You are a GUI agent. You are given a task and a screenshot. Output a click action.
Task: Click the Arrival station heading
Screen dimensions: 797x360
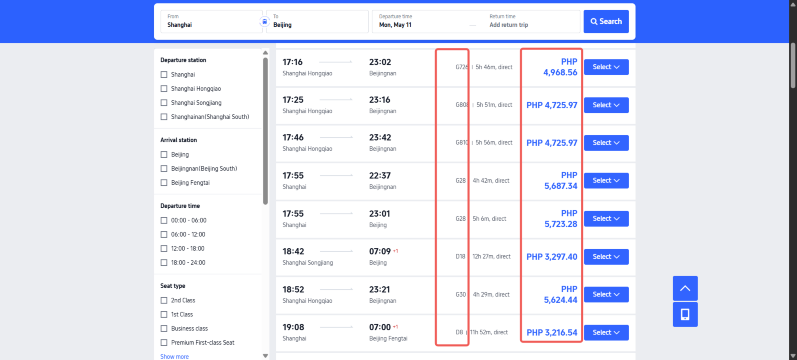click(x=179, y=140)
